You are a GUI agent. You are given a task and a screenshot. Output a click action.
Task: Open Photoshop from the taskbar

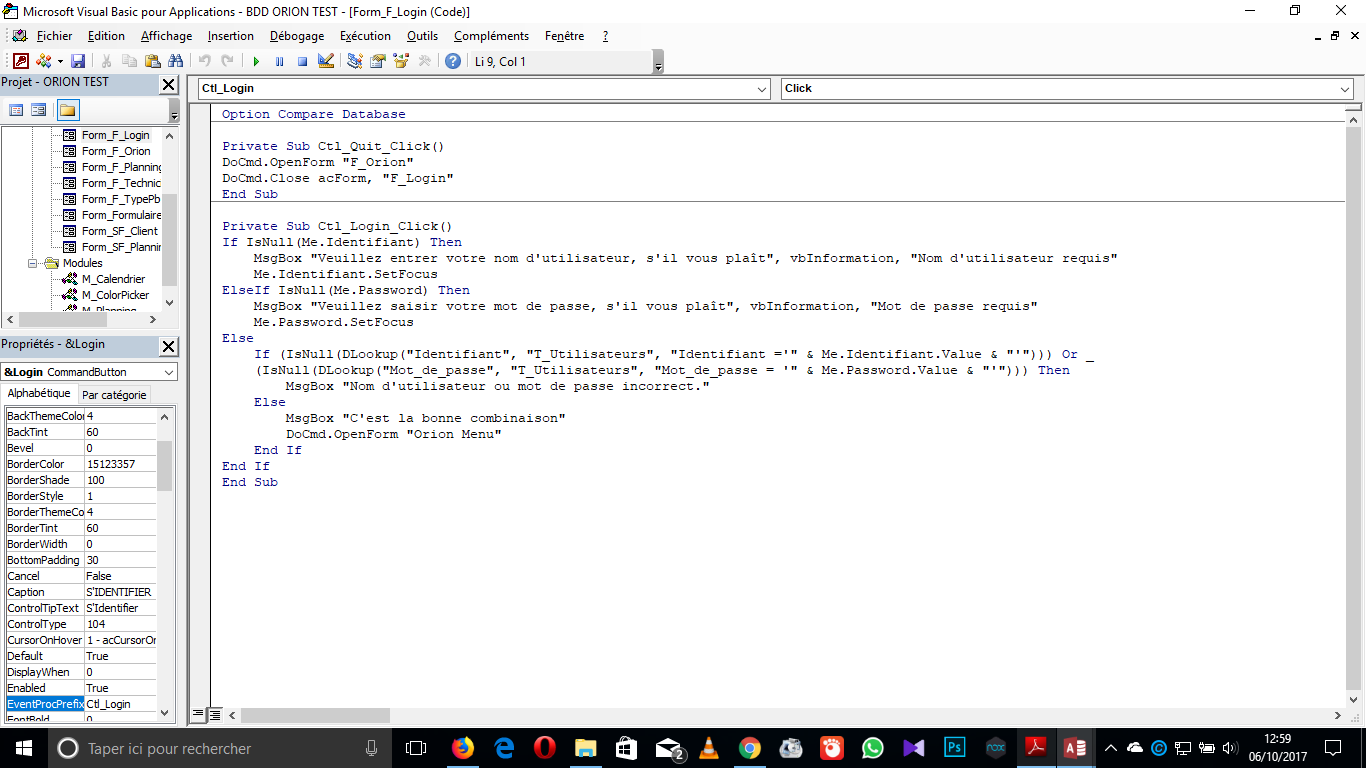point(954,748)
